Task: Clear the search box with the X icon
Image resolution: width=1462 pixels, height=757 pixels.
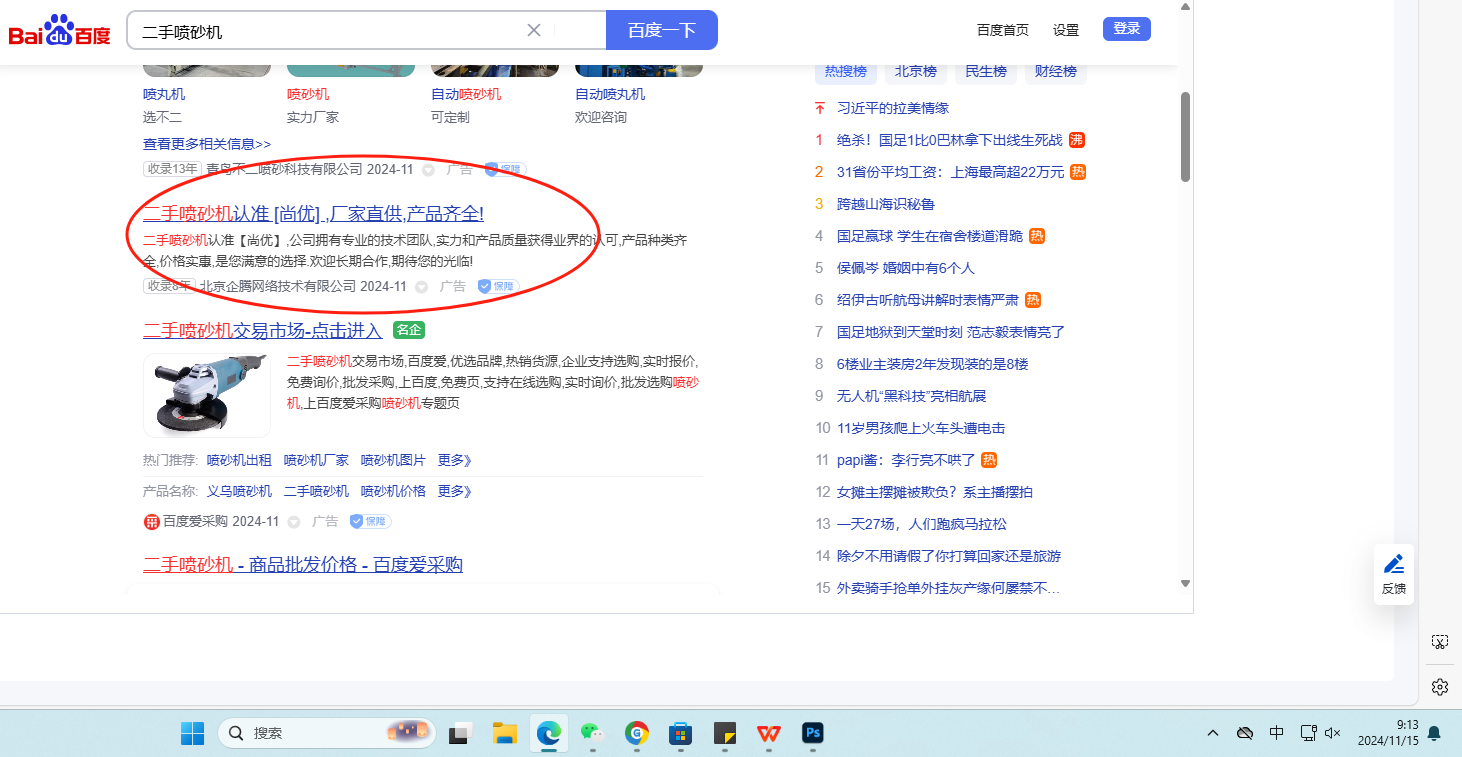Action: [x=534, y=30]
